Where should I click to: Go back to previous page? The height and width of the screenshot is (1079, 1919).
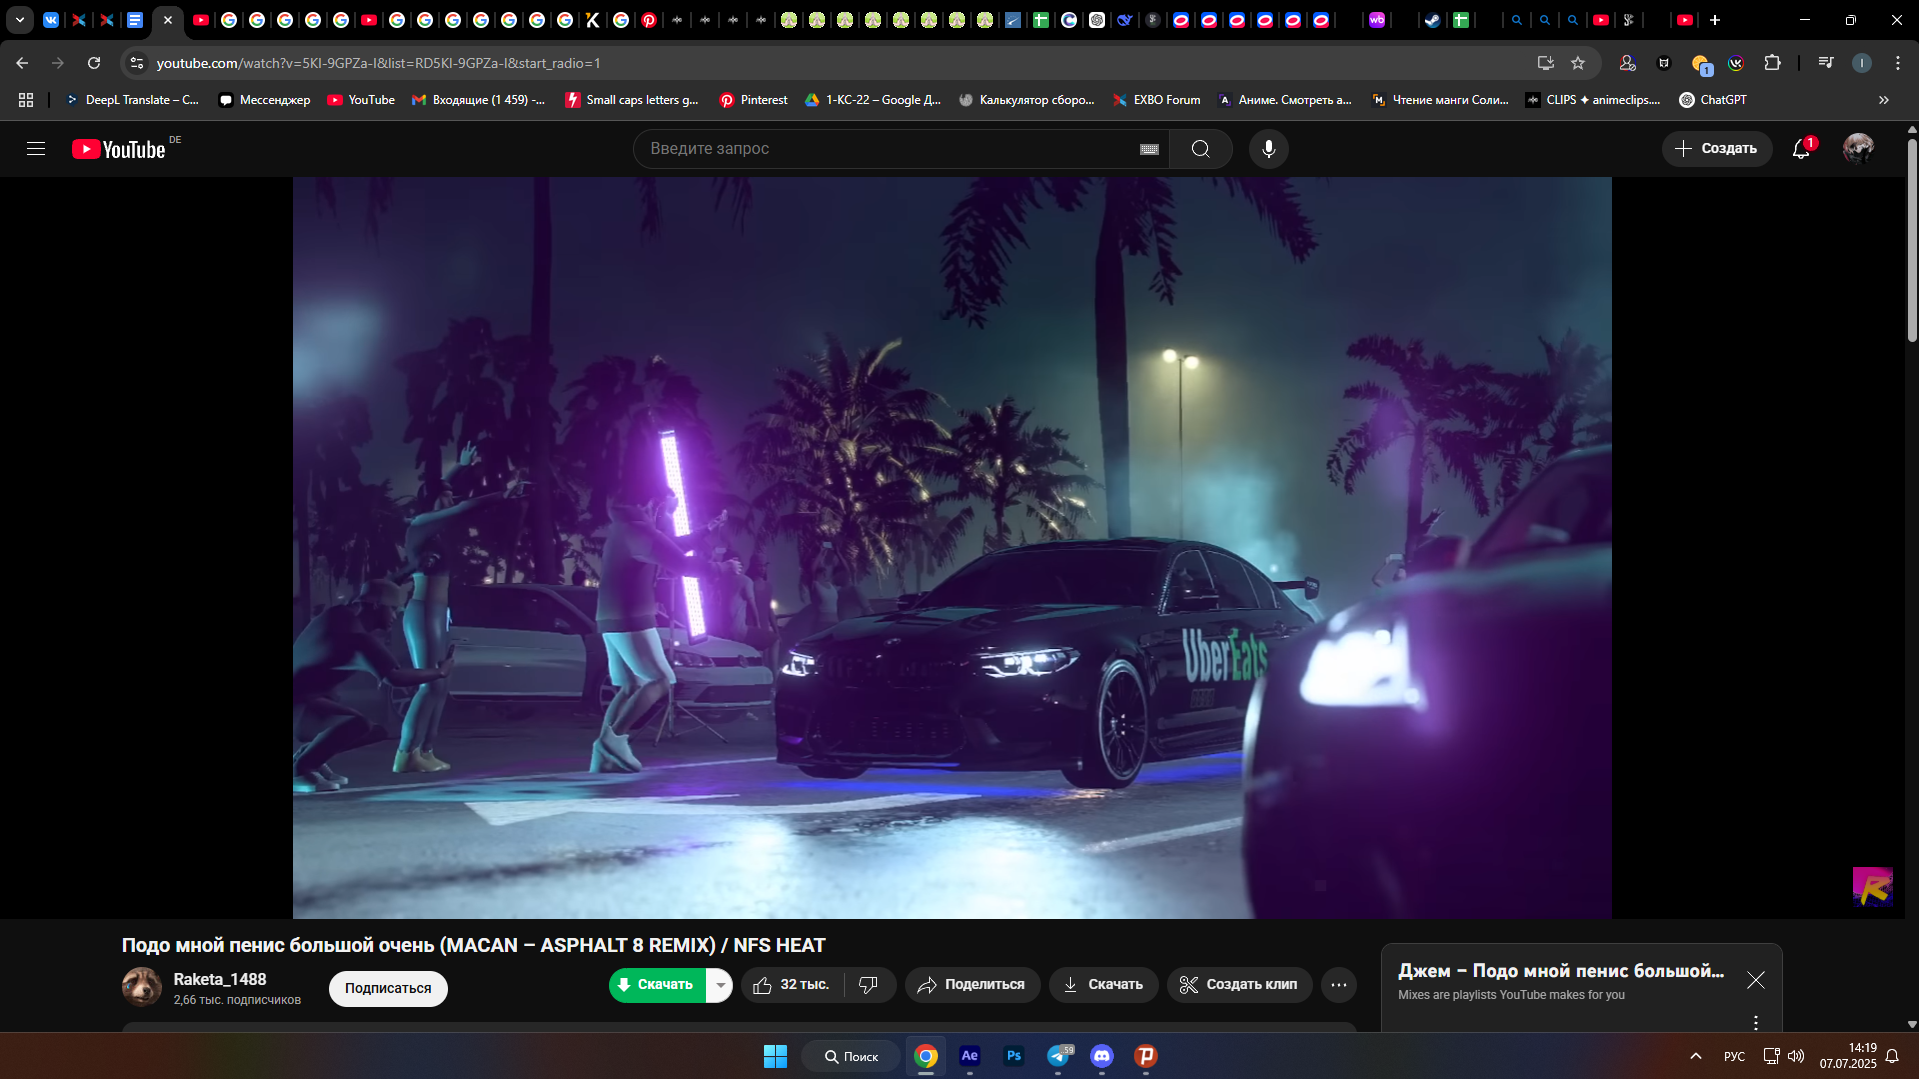(x=22, y=63)
